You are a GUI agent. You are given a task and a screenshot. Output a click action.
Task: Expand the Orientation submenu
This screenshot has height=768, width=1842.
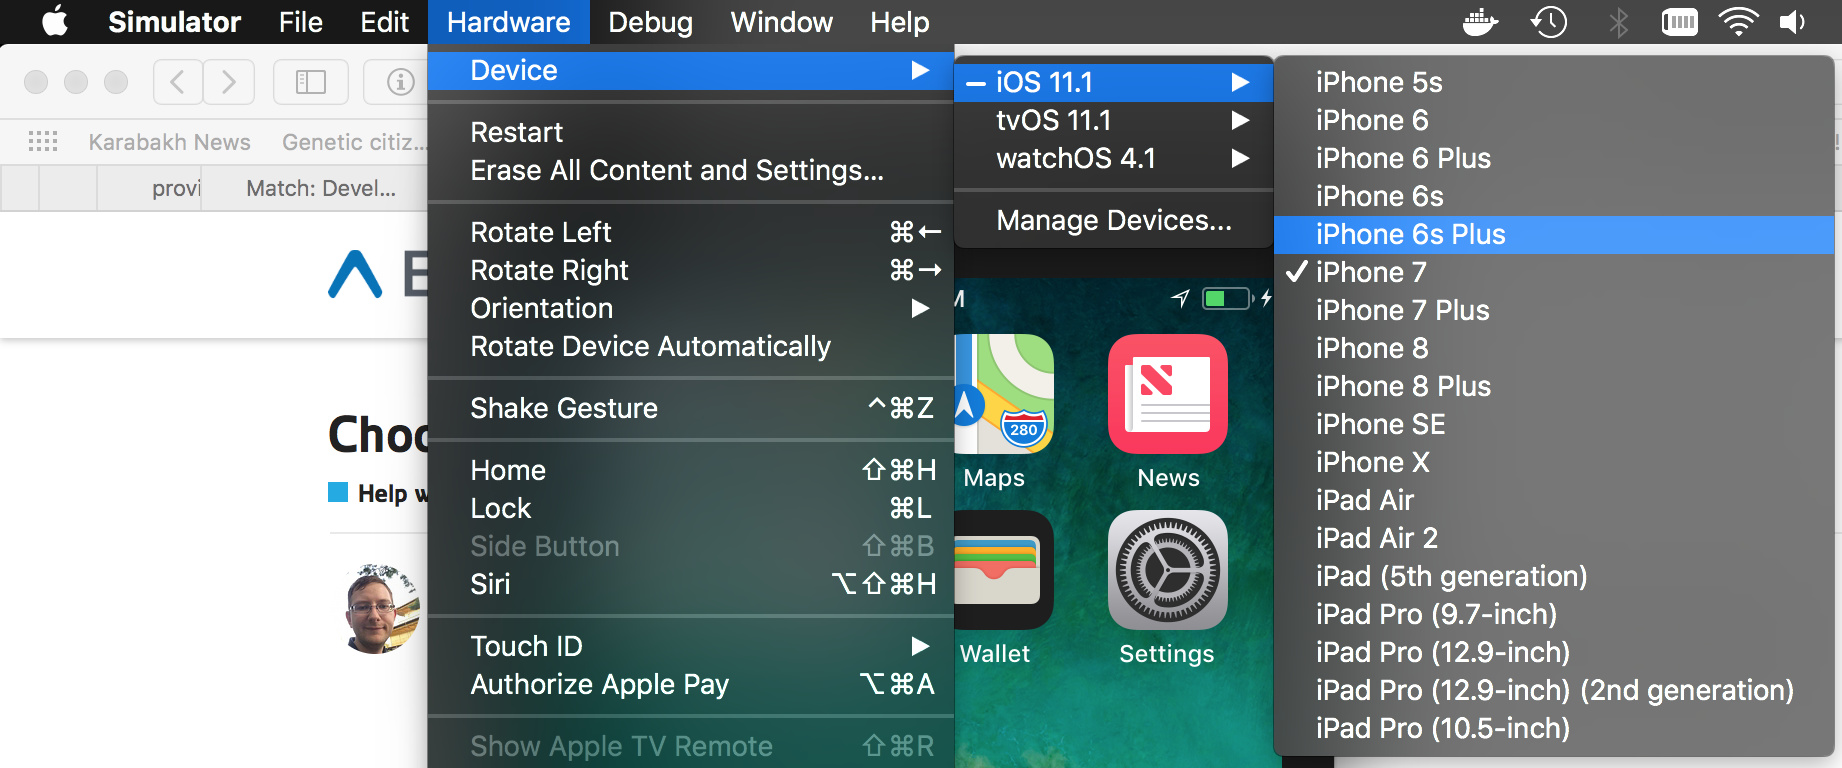(x=691, y=308)
